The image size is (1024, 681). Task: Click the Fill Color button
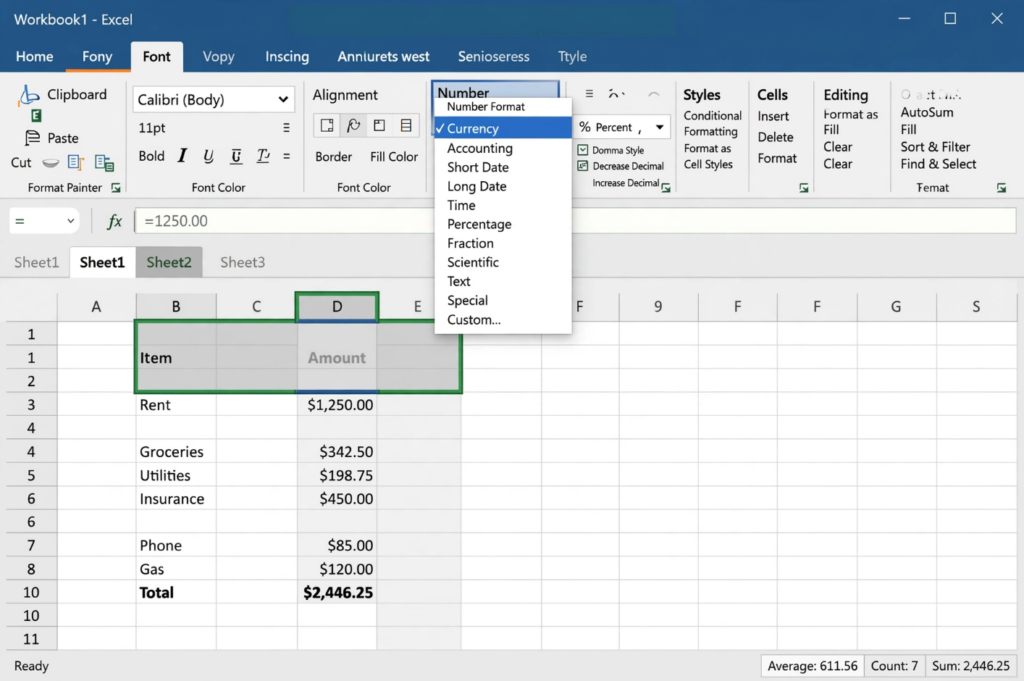(394, 157)
